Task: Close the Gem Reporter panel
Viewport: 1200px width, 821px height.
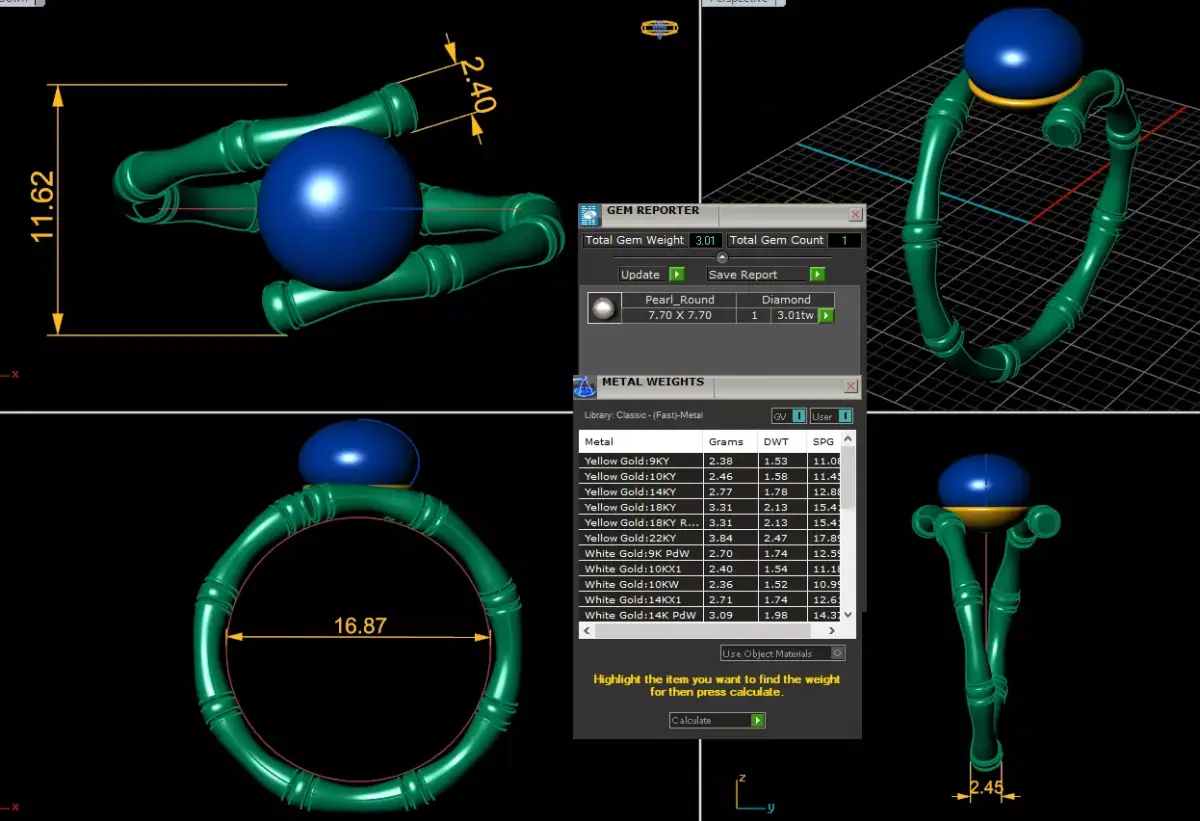Action: 855,214
